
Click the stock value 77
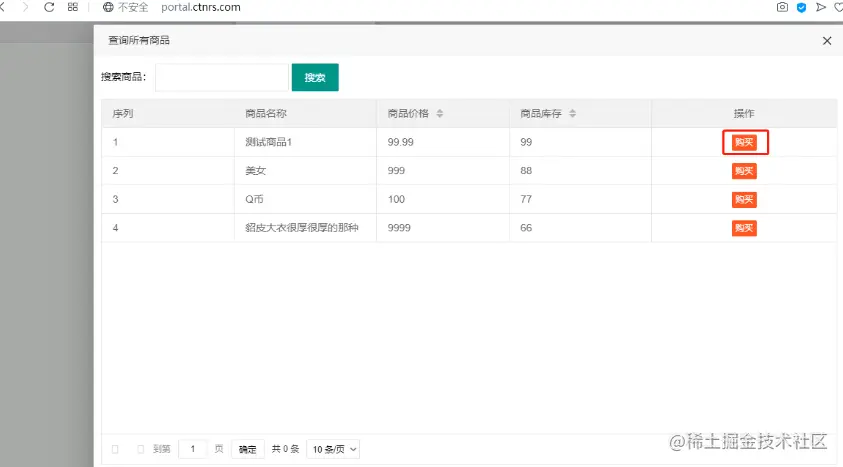pos(526,199)
